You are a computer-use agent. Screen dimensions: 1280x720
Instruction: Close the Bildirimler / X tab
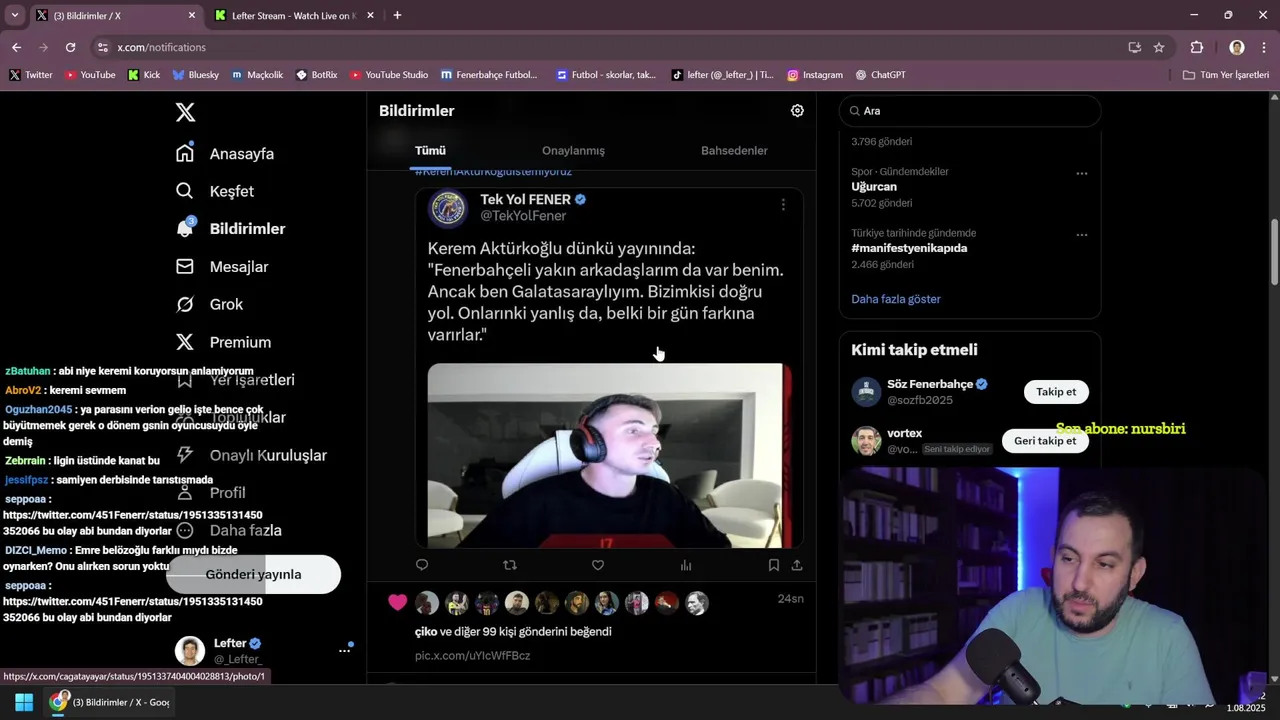[191, 15]
